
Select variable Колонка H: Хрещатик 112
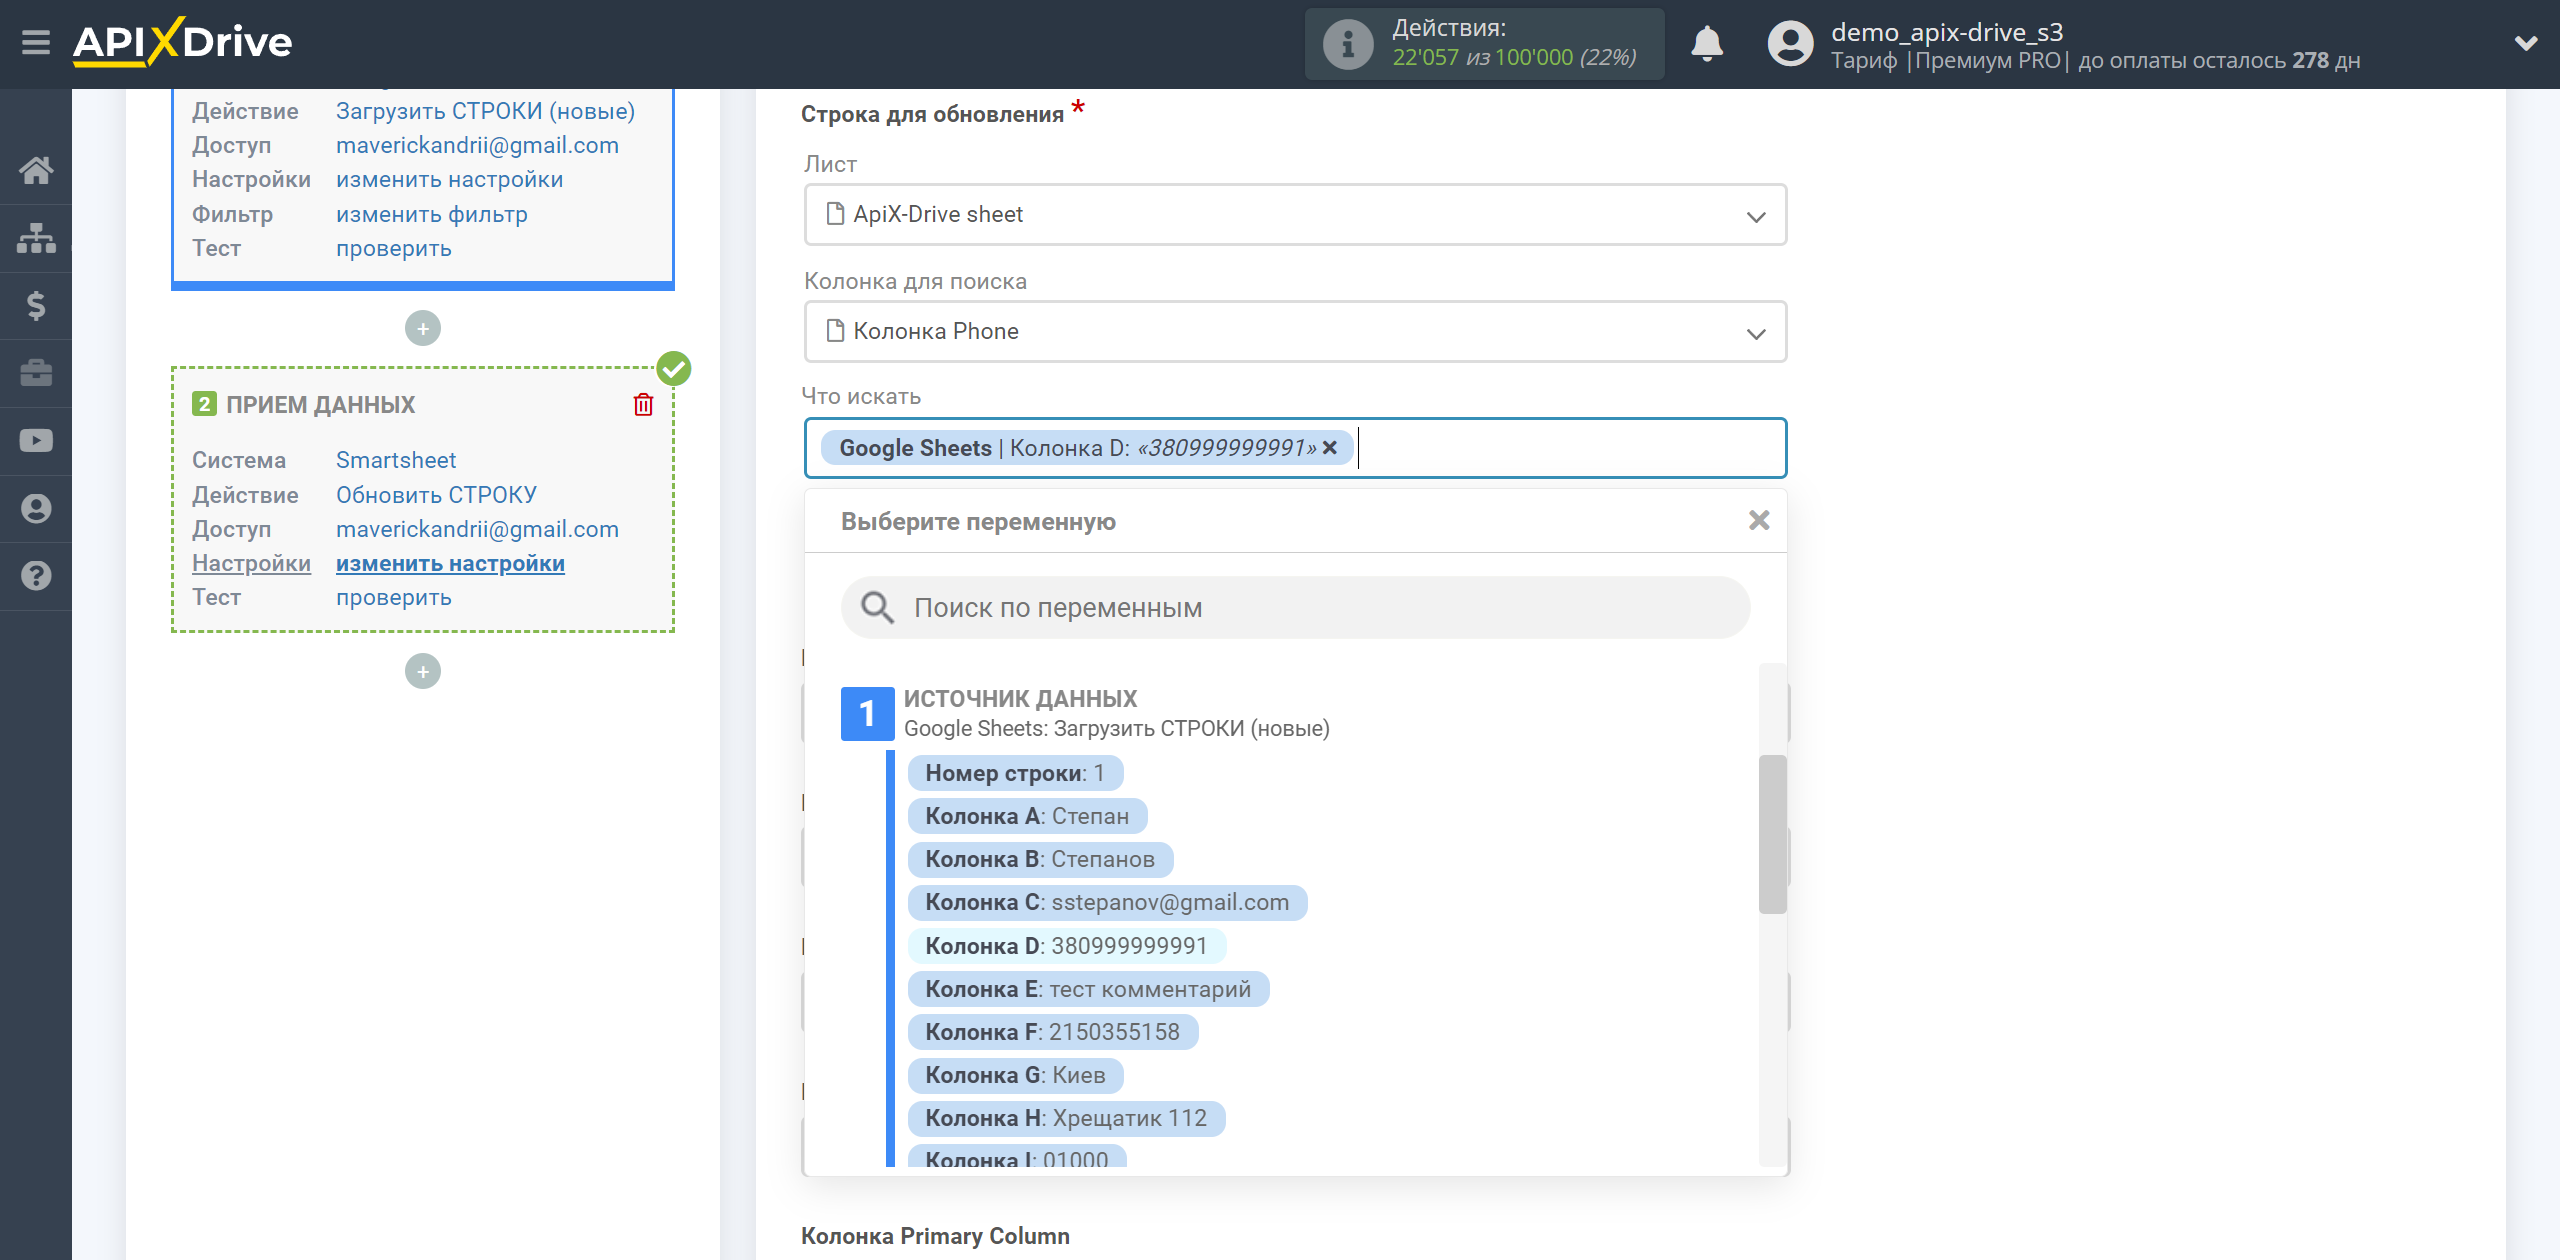tap(1066, 1118)
